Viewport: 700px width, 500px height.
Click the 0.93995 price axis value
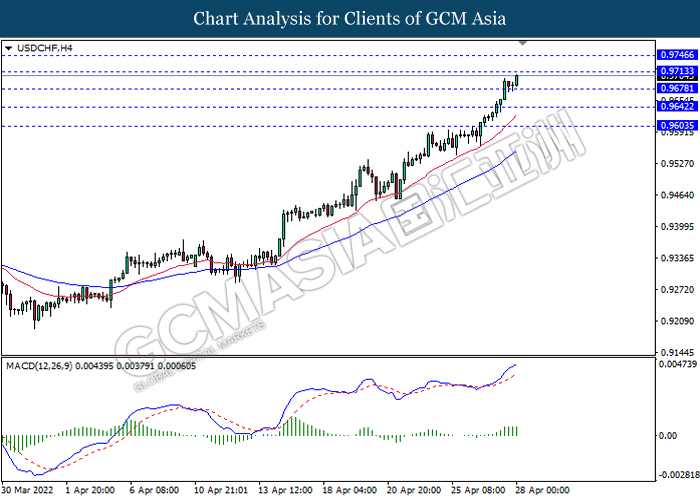pyautogui.click(x=677, y=227)
